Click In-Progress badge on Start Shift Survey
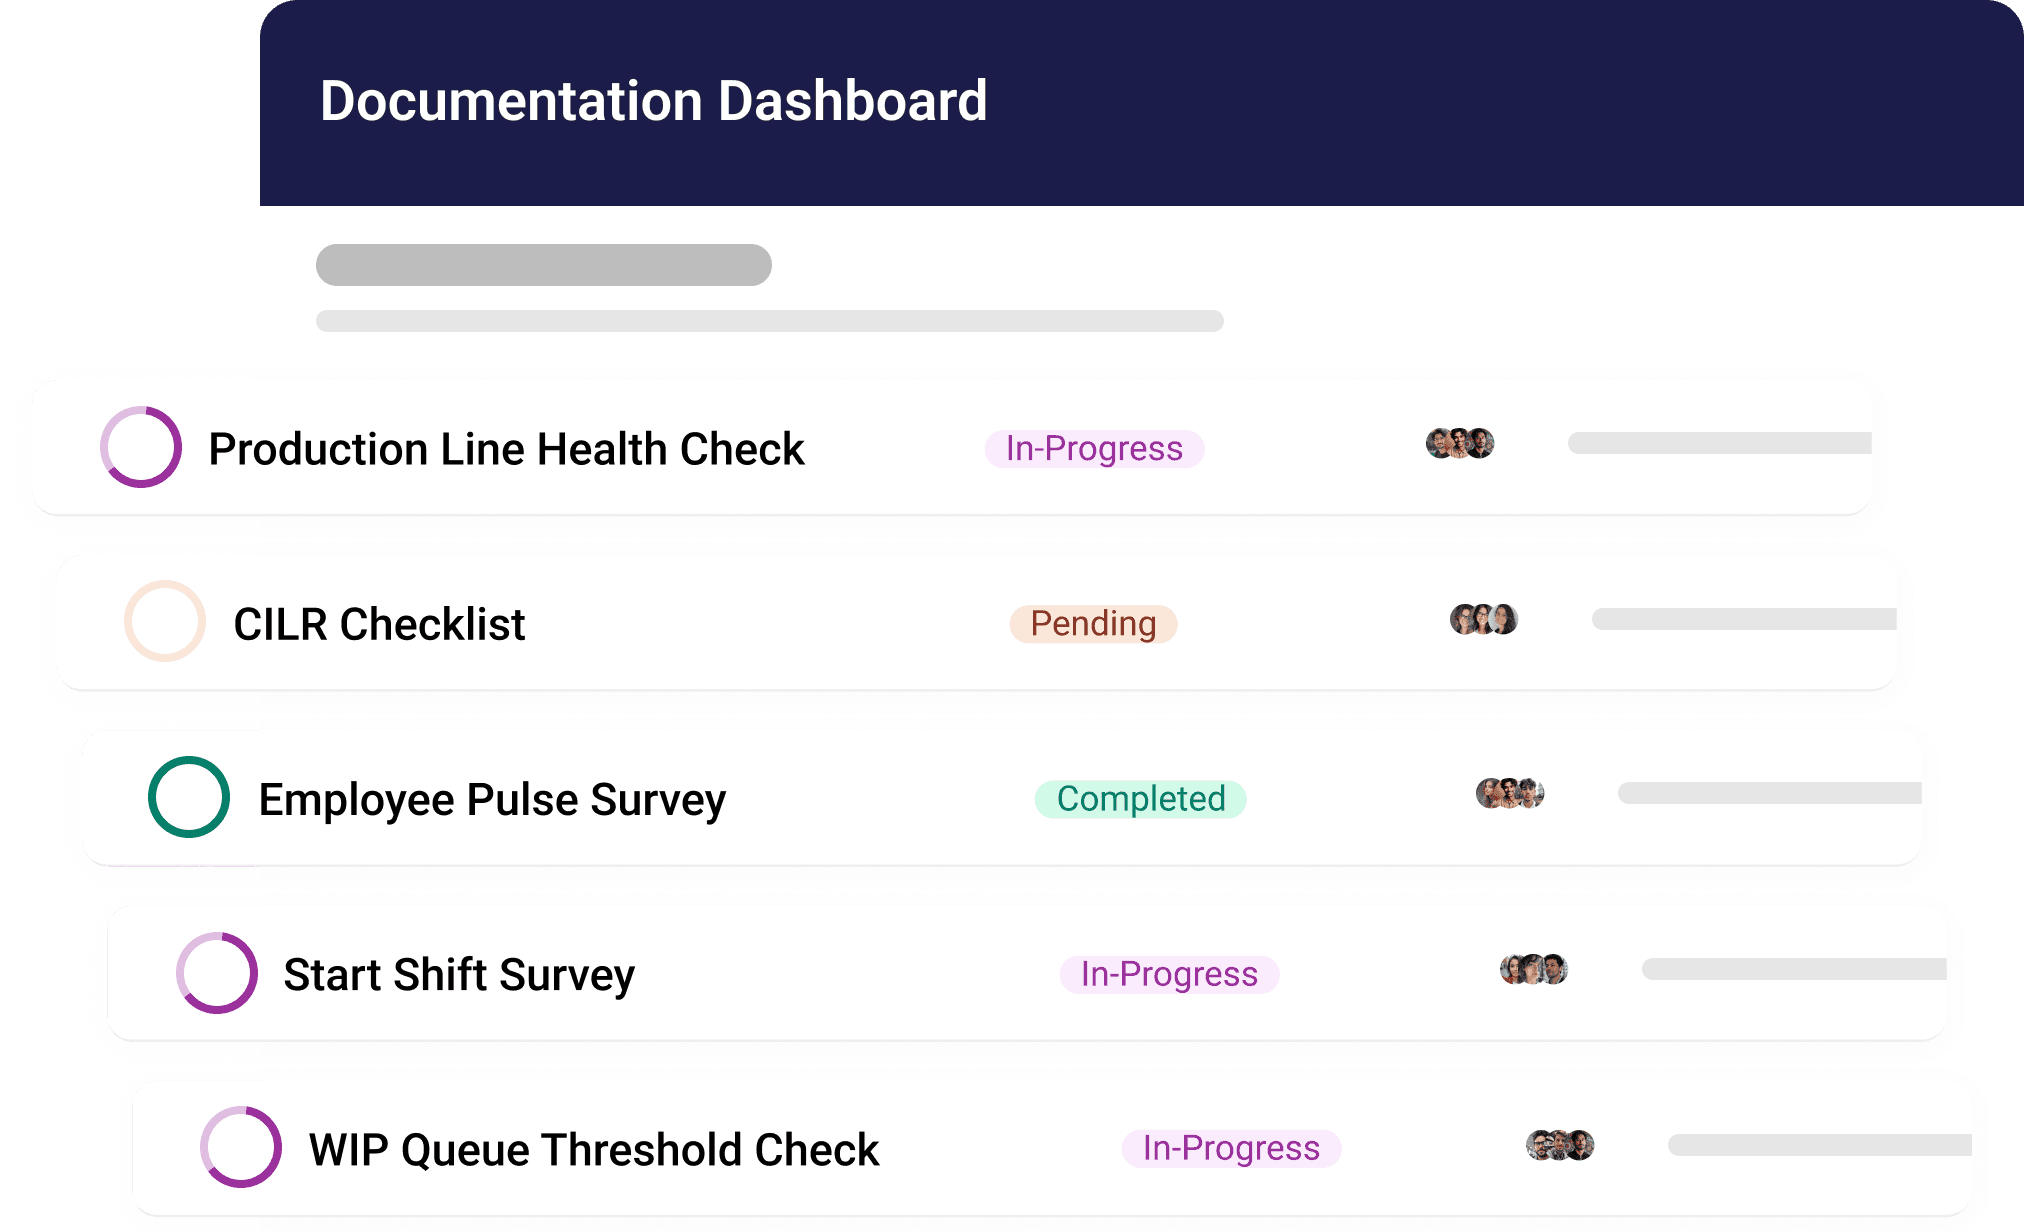The width and height of the screenshot is (2024, 1232). tap(1169, 974)
